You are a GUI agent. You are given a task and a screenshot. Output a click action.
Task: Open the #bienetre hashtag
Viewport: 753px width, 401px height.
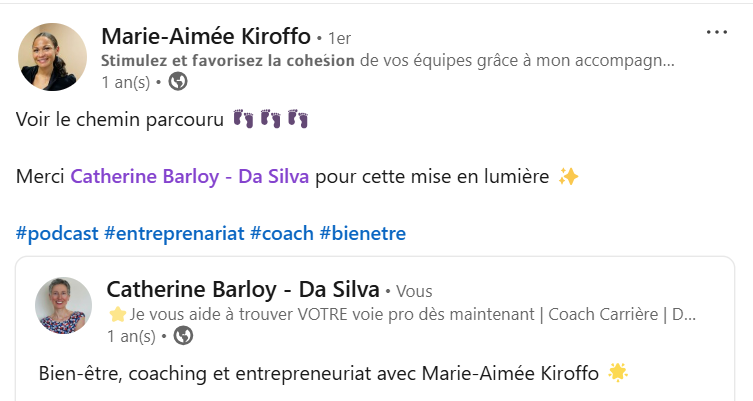[363, 234]
